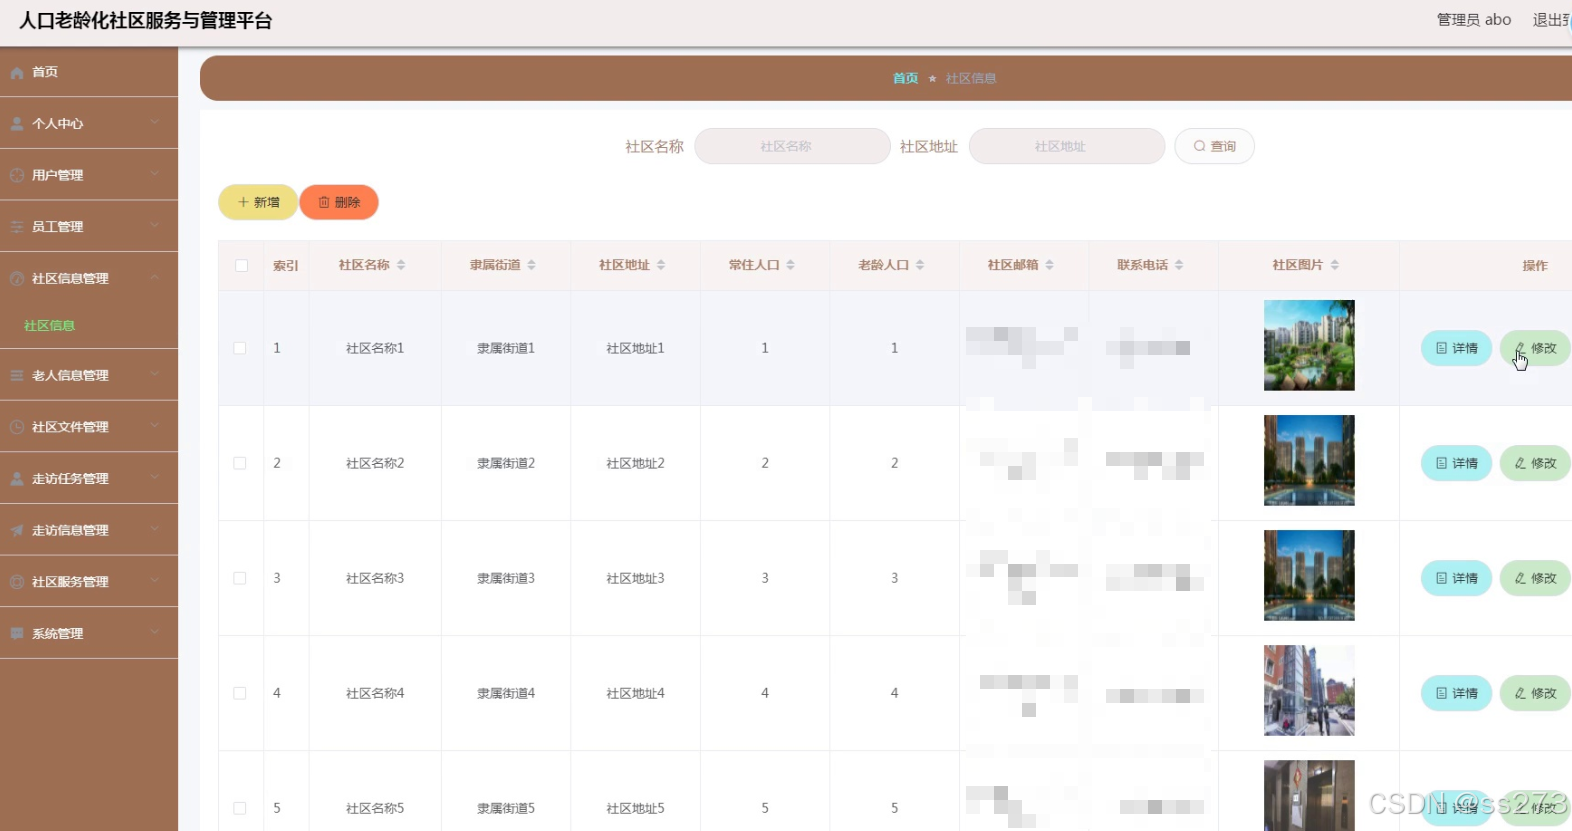This screenshot has width=1572, height=831.
Task: Click the clock icon beside 社区文件管理
Action: [17, 427]
